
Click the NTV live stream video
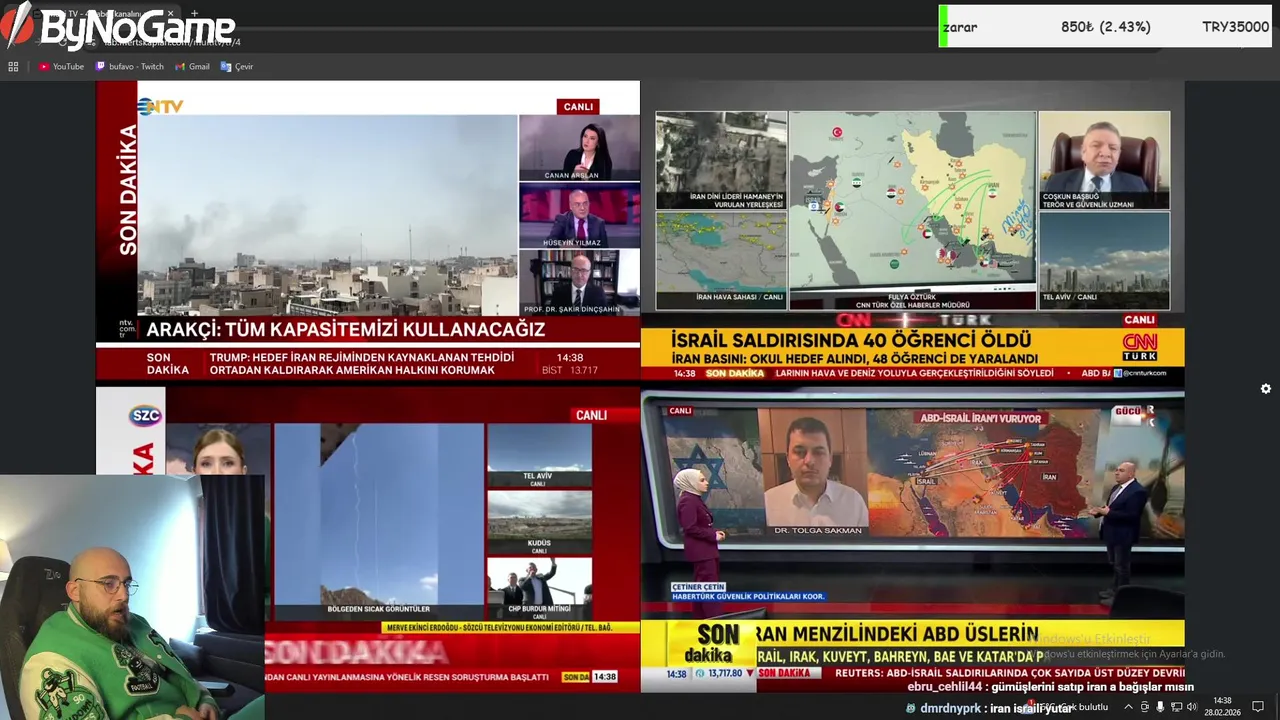click(367, 231)
